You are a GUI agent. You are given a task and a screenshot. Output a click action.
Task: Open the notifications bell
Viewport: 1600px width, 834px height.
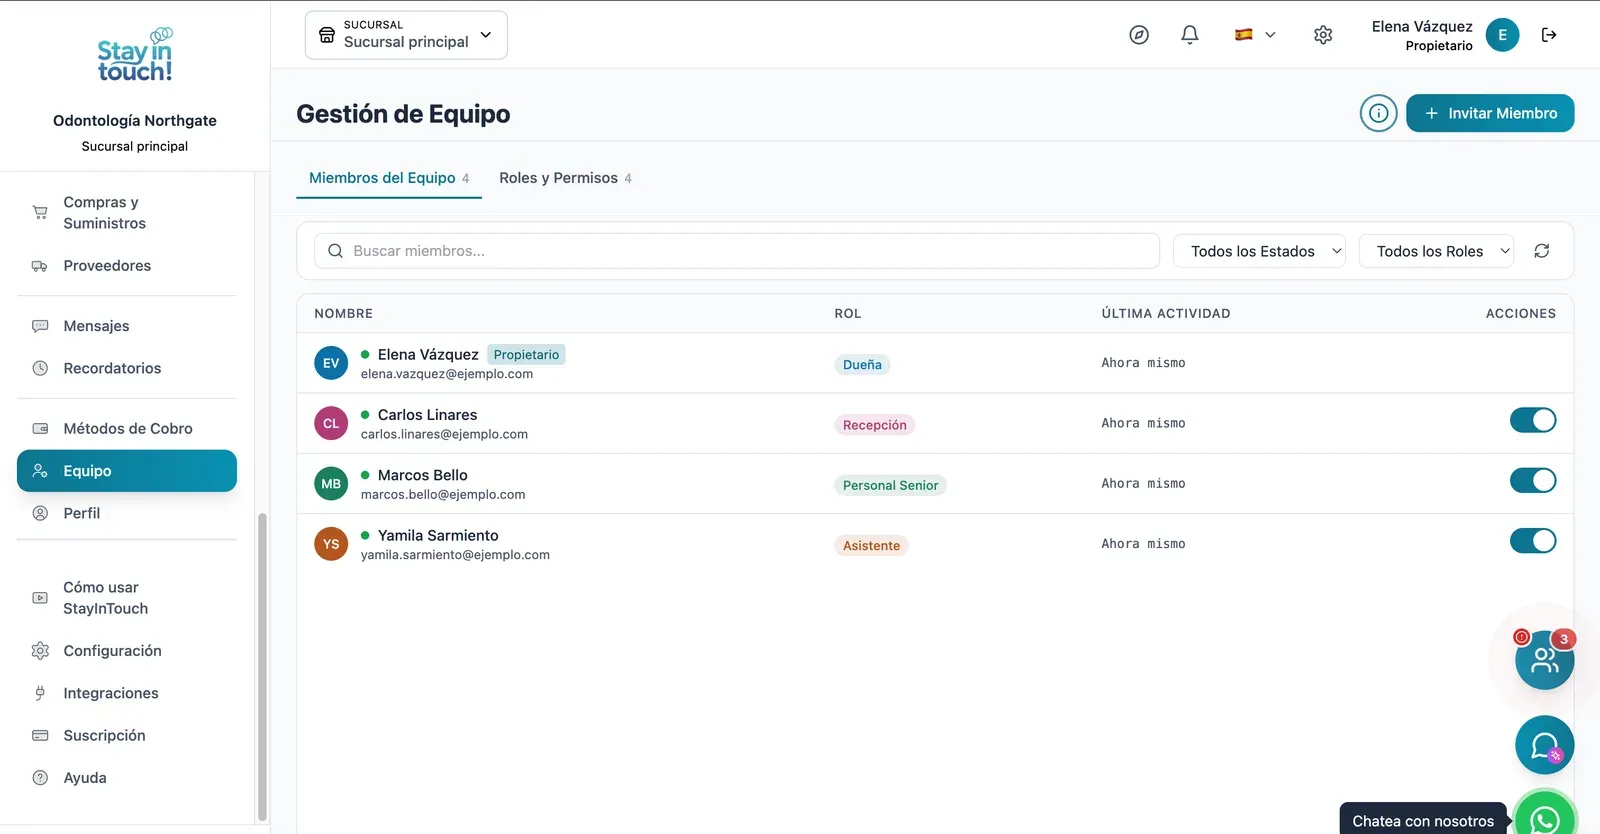pos(1190,35)
